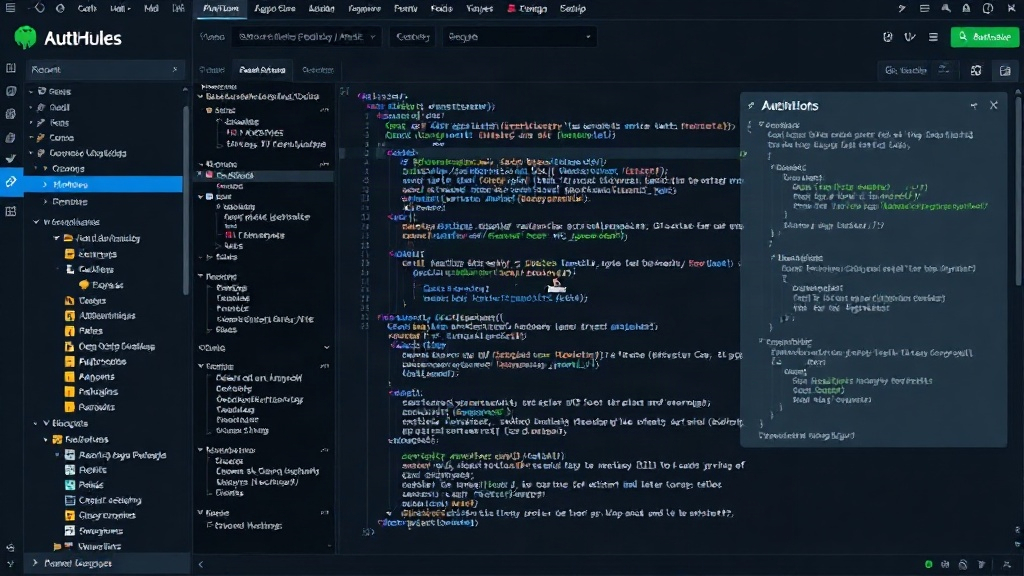Click the back arrow icon in the top bar

pos(40,8)
